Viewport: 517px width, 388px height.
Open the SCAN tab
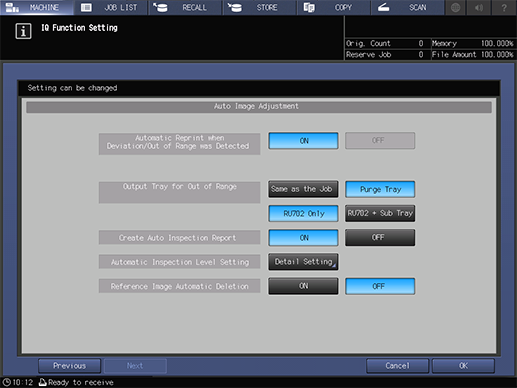(x=408, y=7)
